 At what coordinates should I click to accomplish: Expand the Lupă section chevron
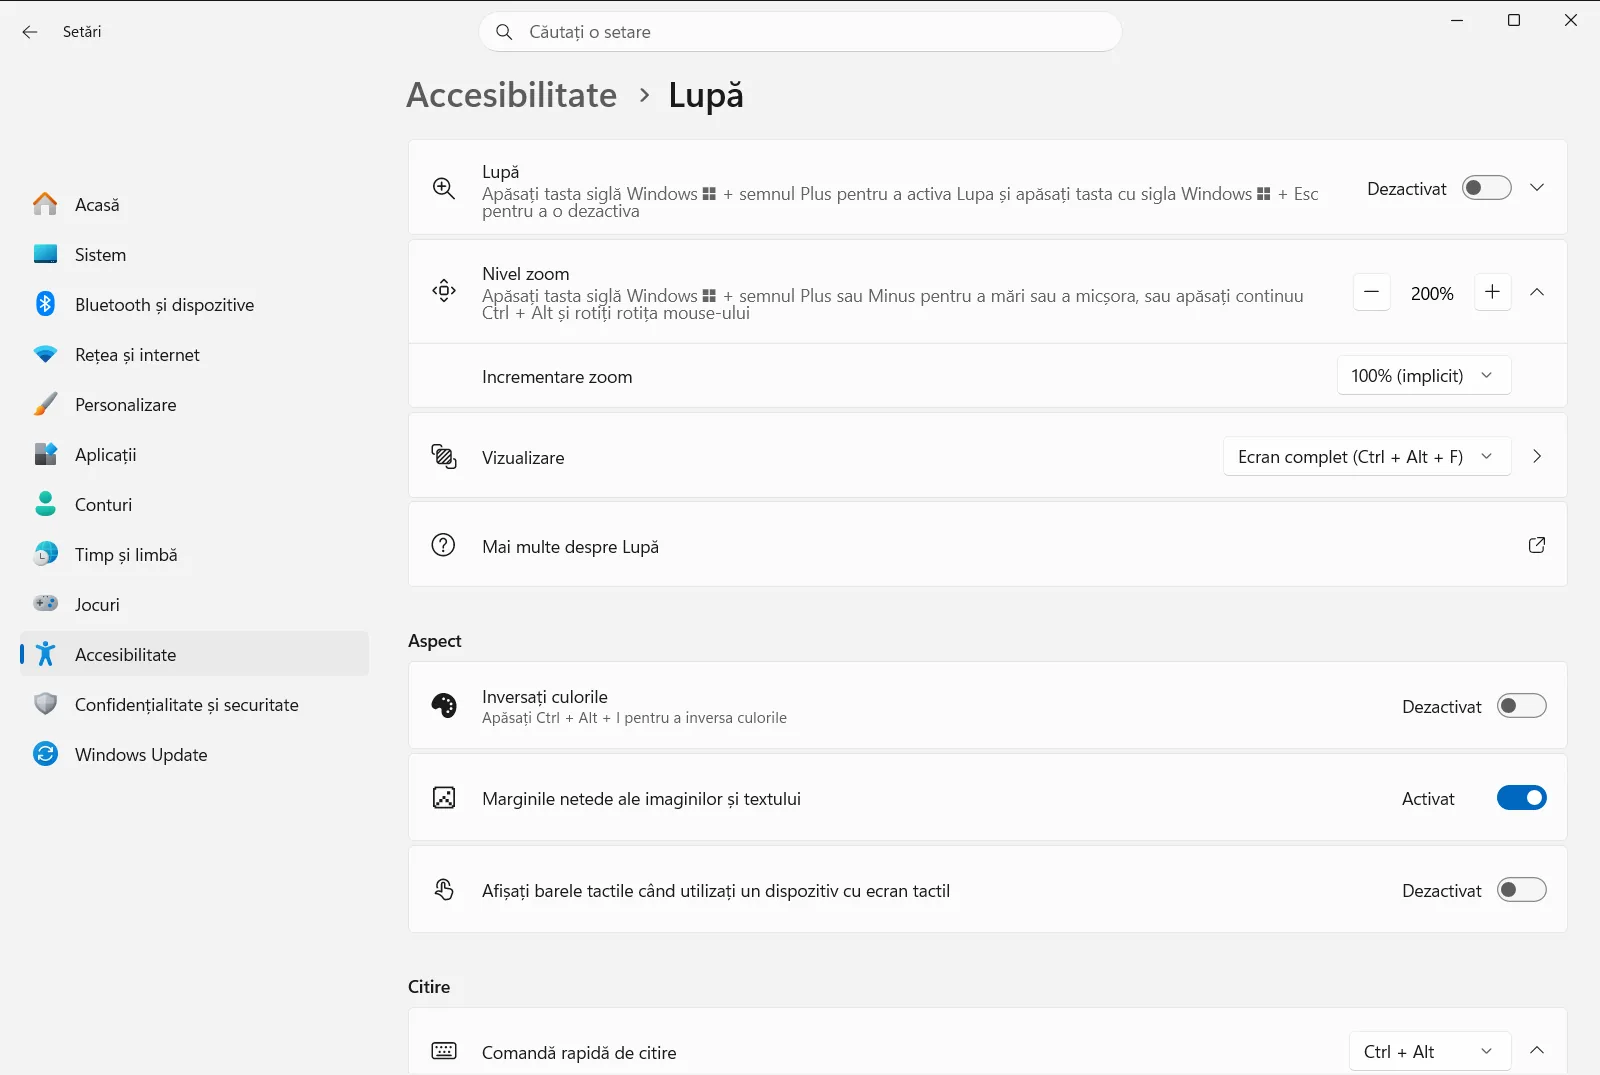pyautogui.click(x=1537, y=188)
